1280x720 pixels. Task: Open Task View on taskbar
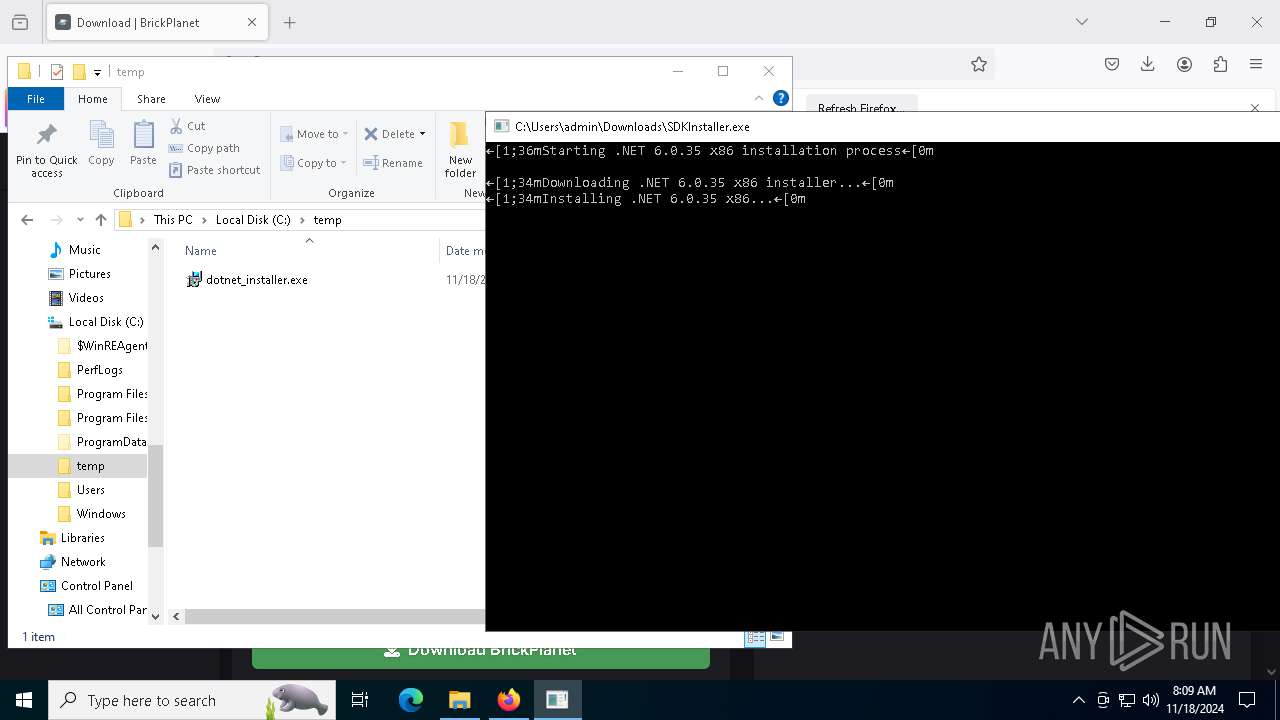(x=360, y=700)
